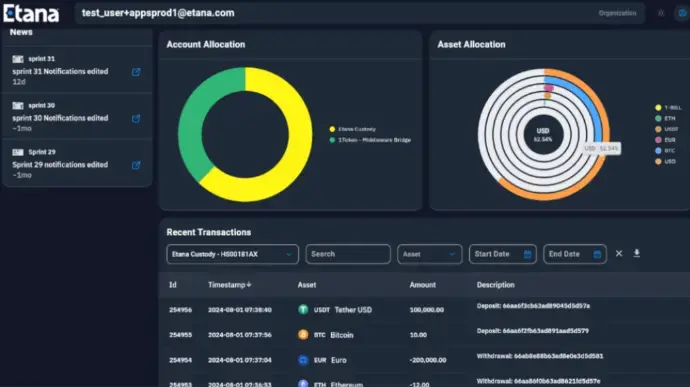The height and width of the screenshot is (387, 690).
Task: Sort transactions by Timestamp column
Action: [x=230, y=285]
